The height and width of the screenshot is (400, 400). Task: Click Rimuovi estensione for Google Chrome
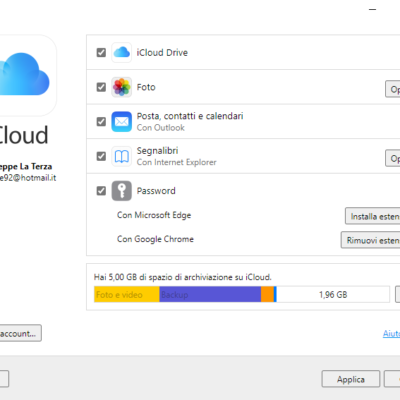pyautogui.click(x=370, y=240)
